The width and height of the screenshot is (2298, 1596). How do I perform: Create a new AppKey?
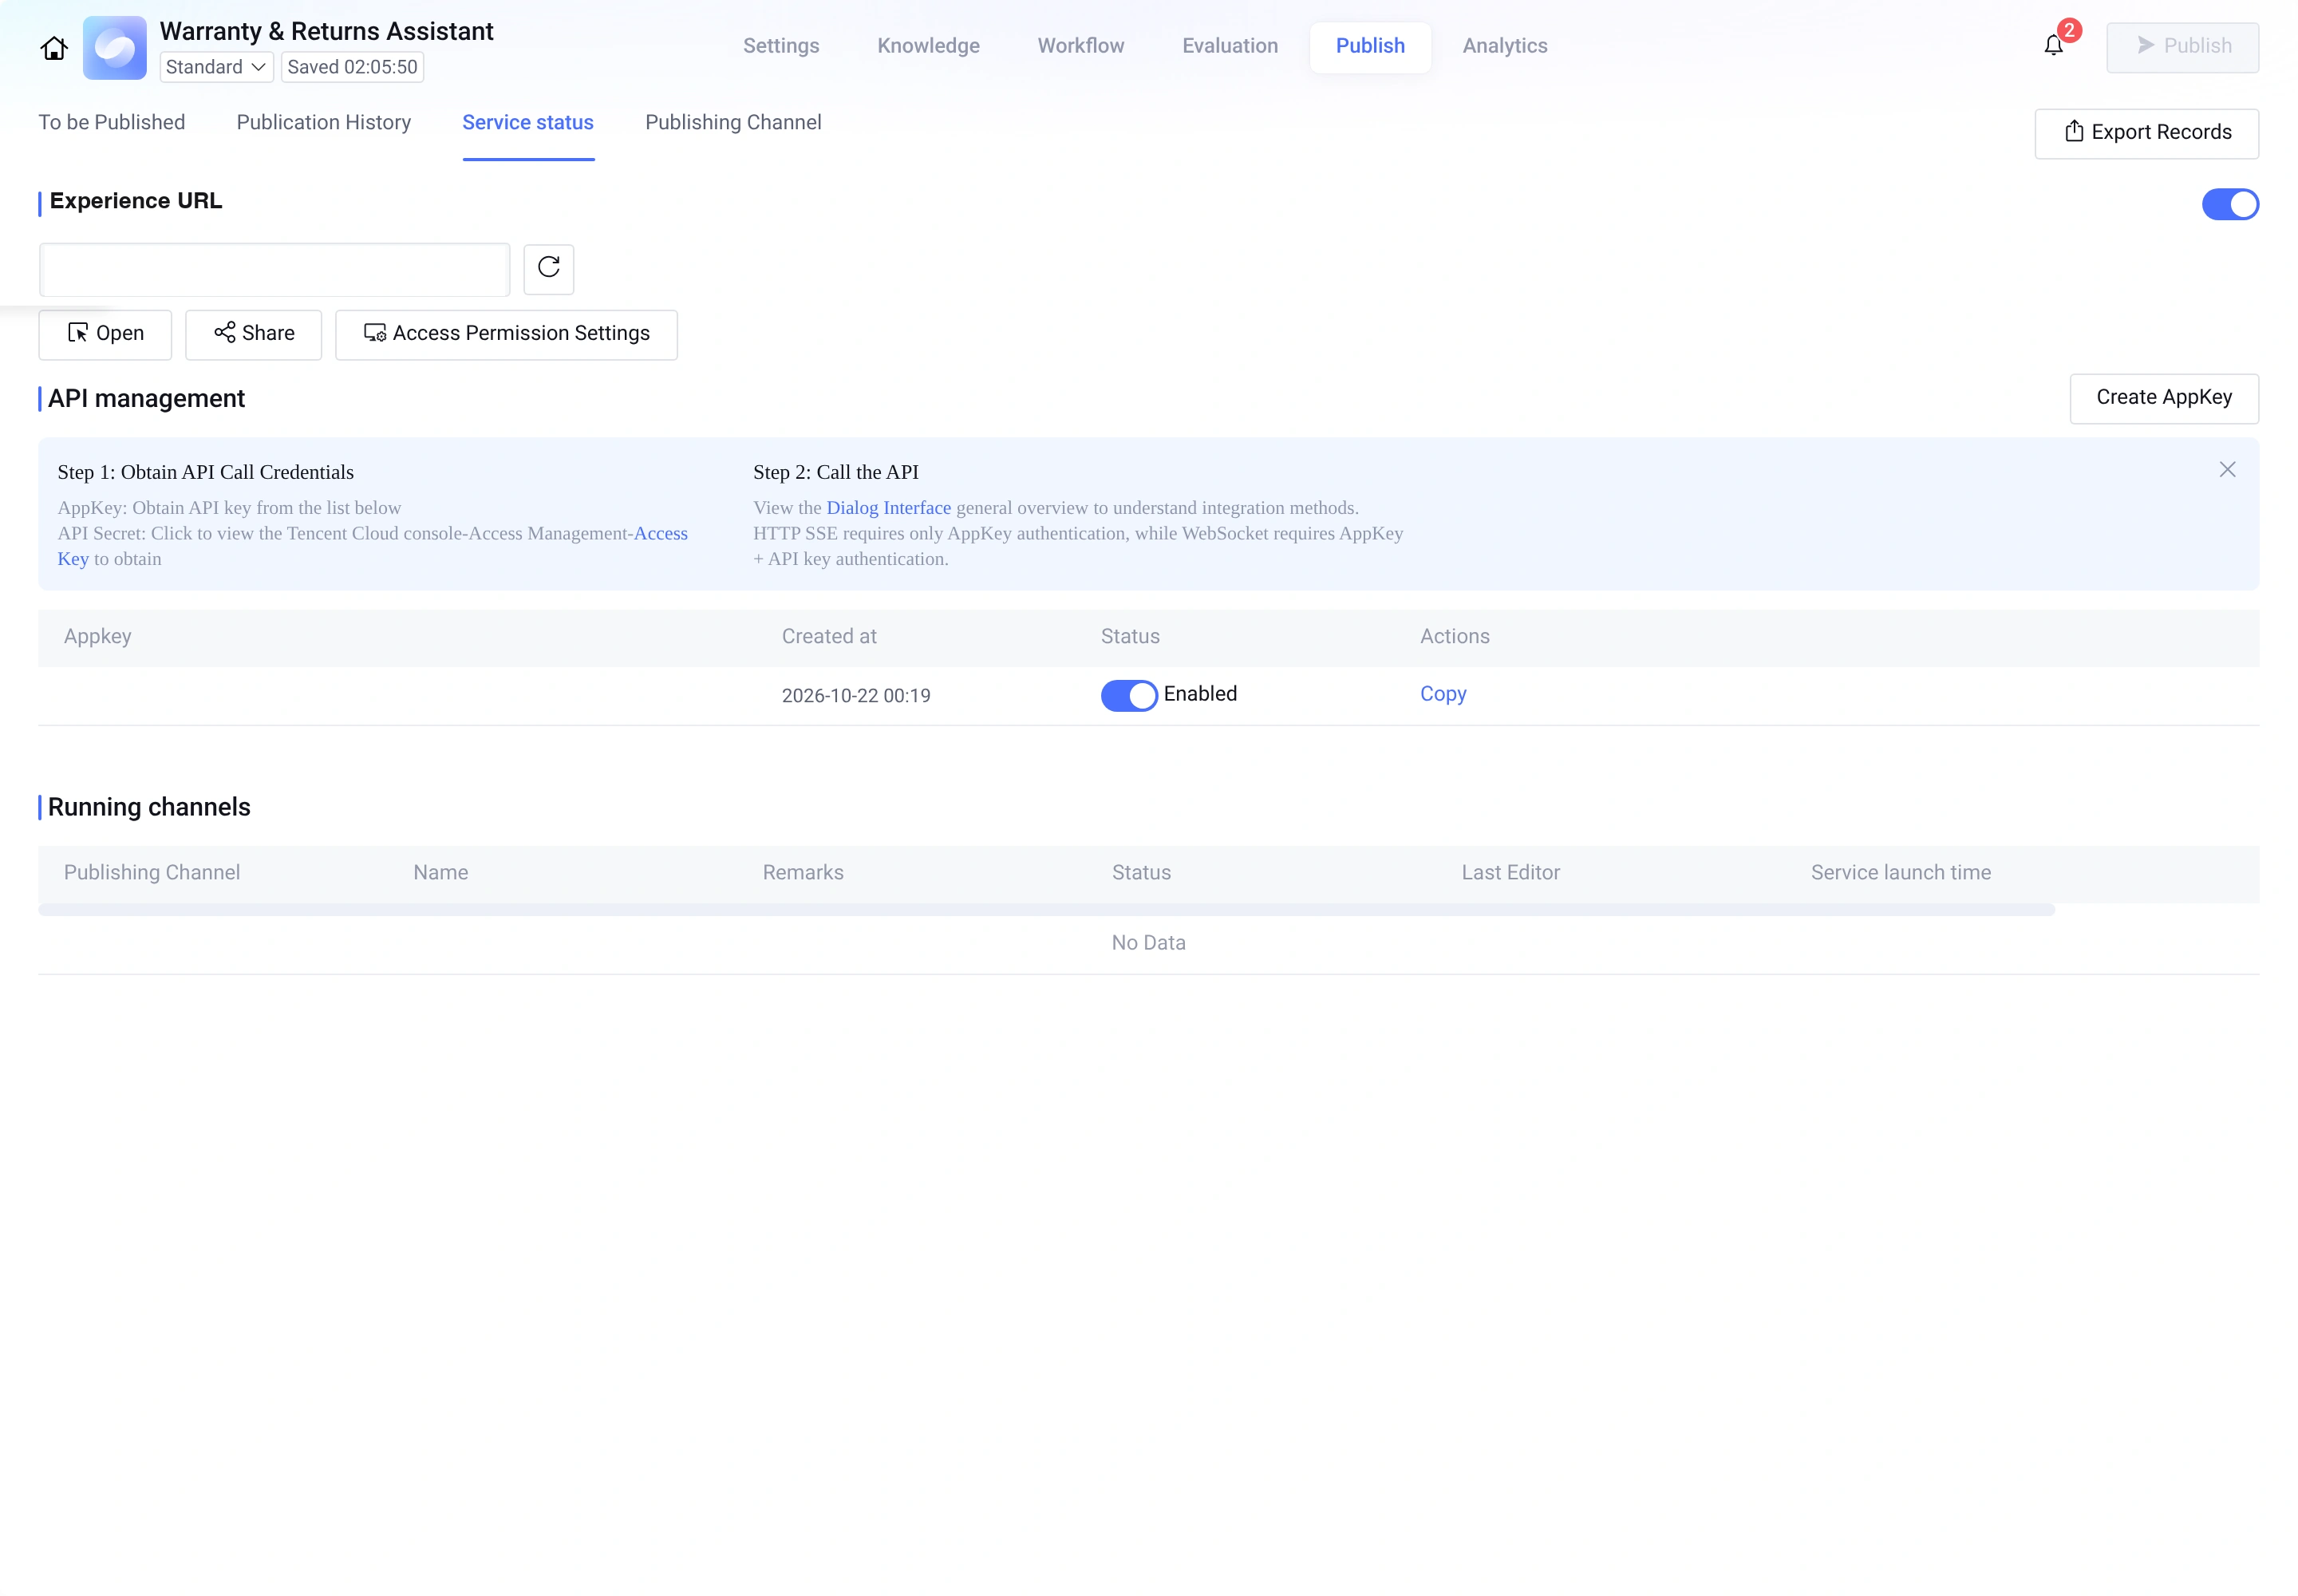tap(2164, 398)
